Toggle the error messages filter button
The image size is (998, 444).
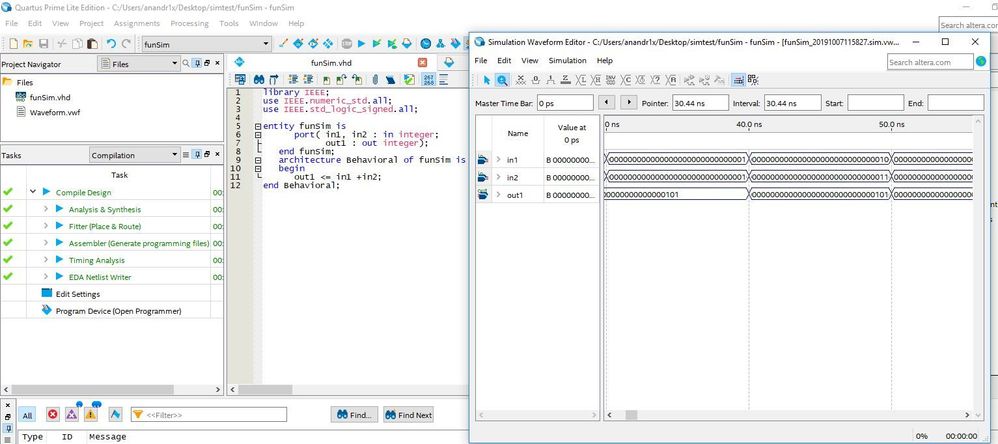pos(53,415)
